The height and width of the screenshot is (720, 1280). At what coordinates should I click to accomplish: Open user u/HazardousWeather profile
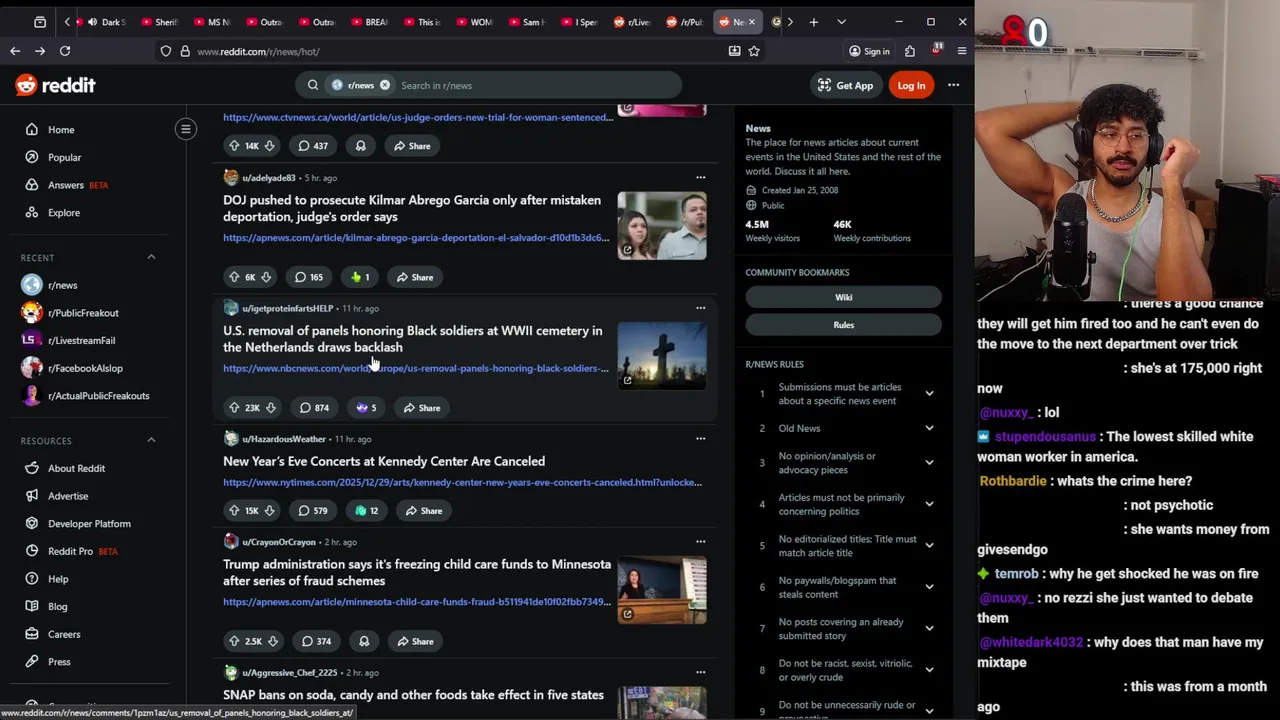284,439
